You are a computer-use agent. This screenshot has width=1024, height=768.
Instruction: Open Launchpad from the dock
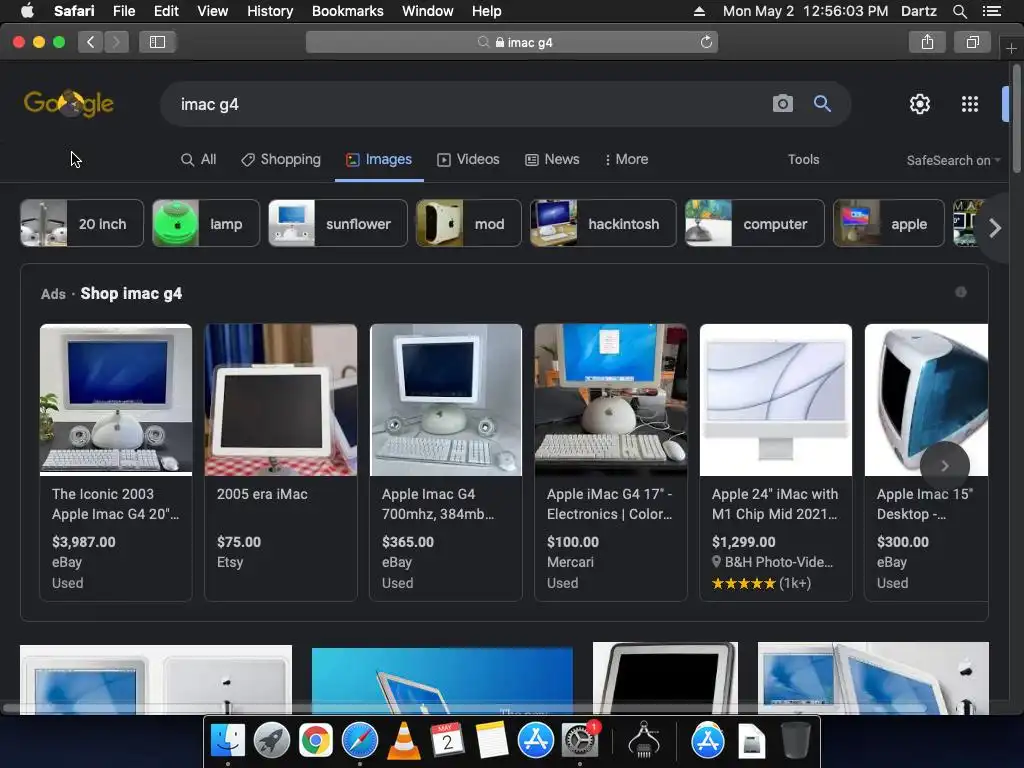[x=272, y=741]
